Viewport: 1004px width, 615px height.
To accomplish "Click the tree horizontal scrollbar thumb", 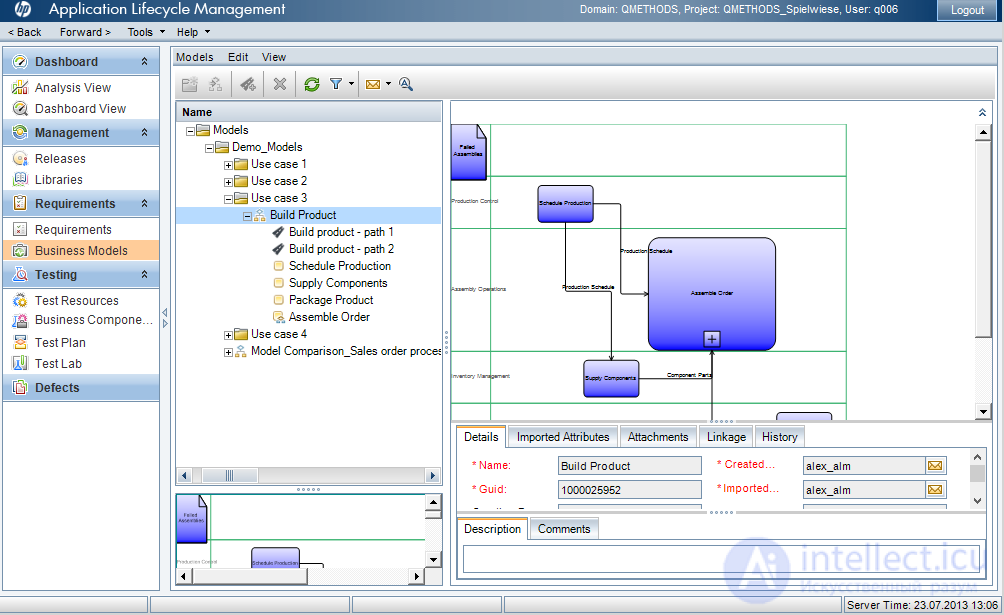I will pos(230,475).
